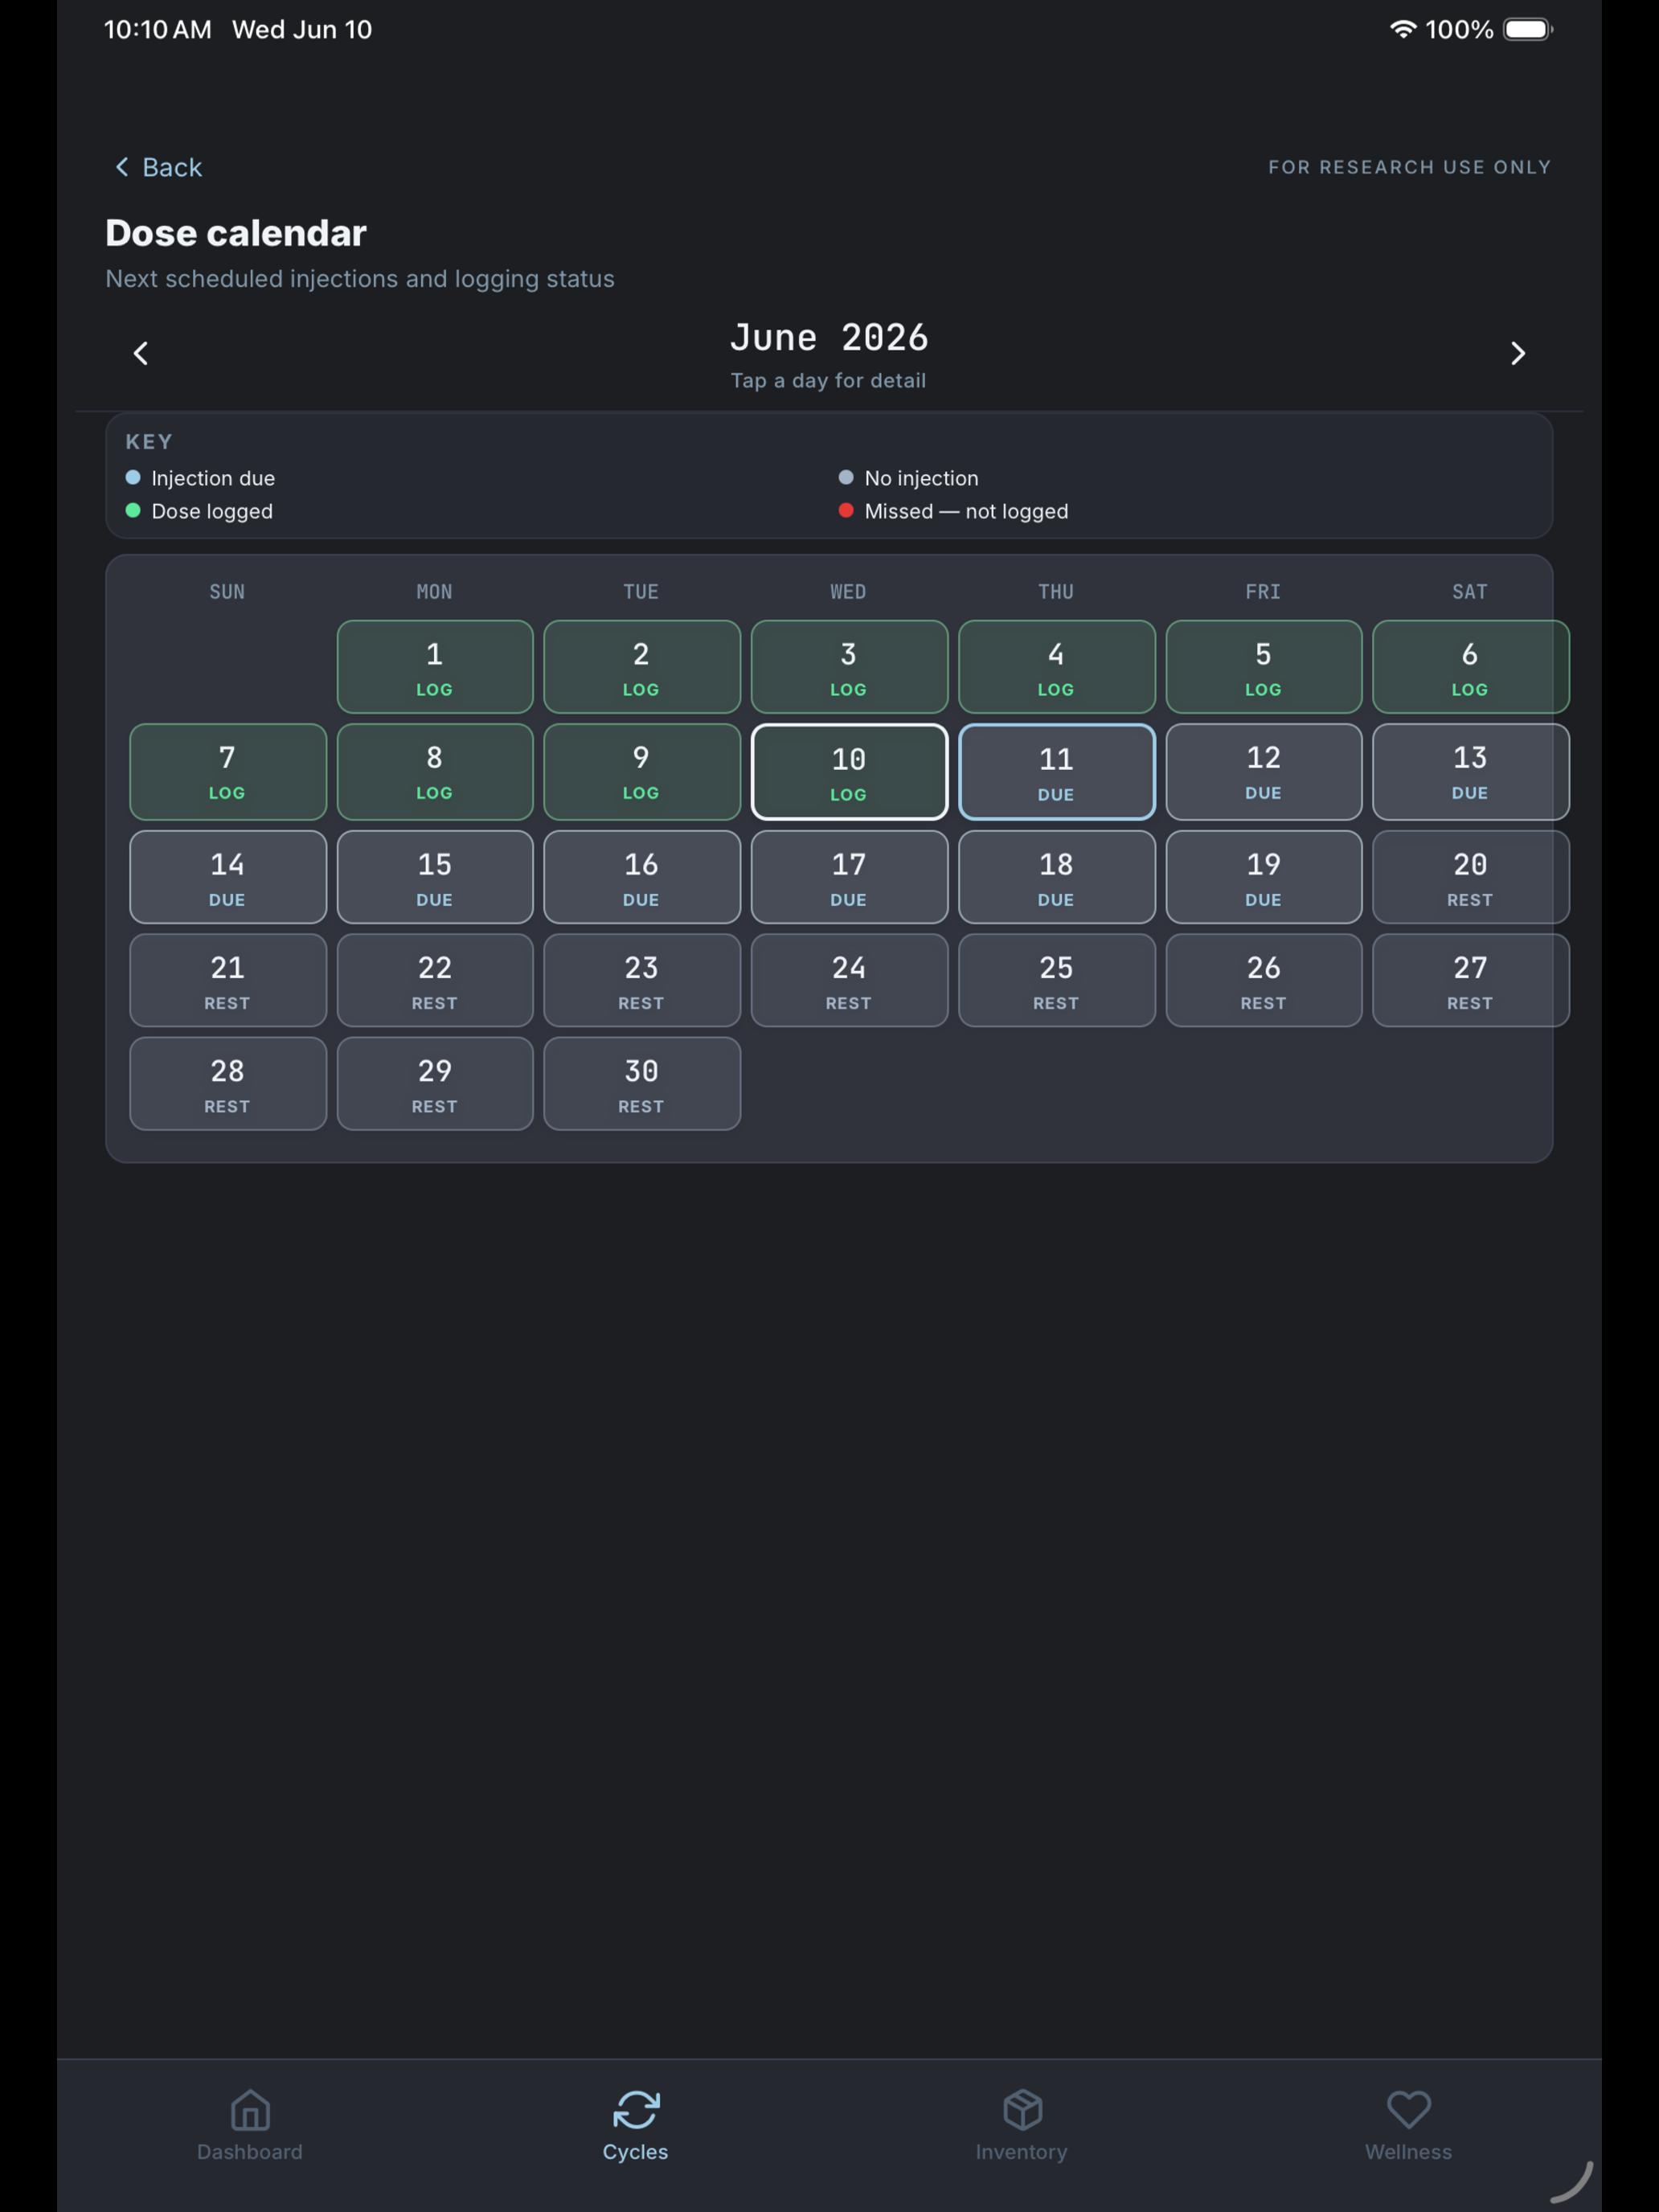Tap the Wi-Fi status icon

coord(1403,29)
